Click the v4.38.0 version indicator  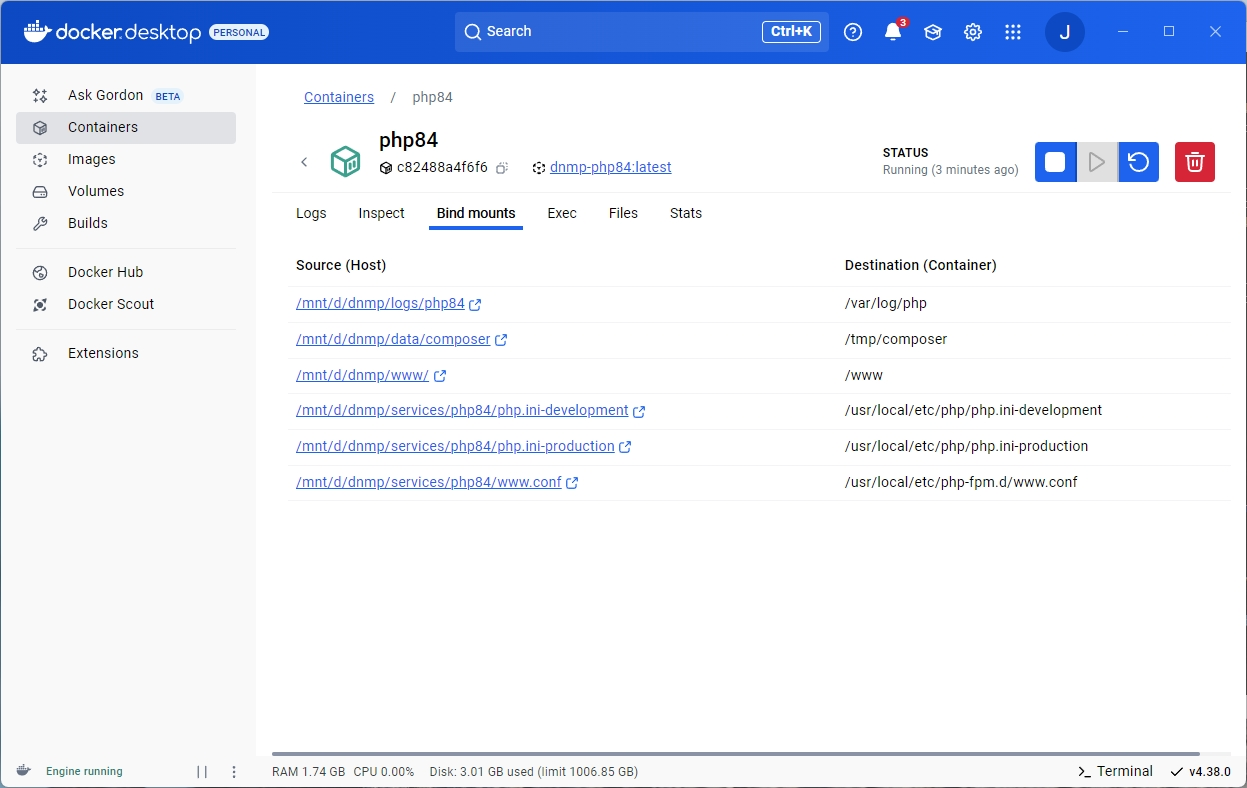coord(1200,772)
